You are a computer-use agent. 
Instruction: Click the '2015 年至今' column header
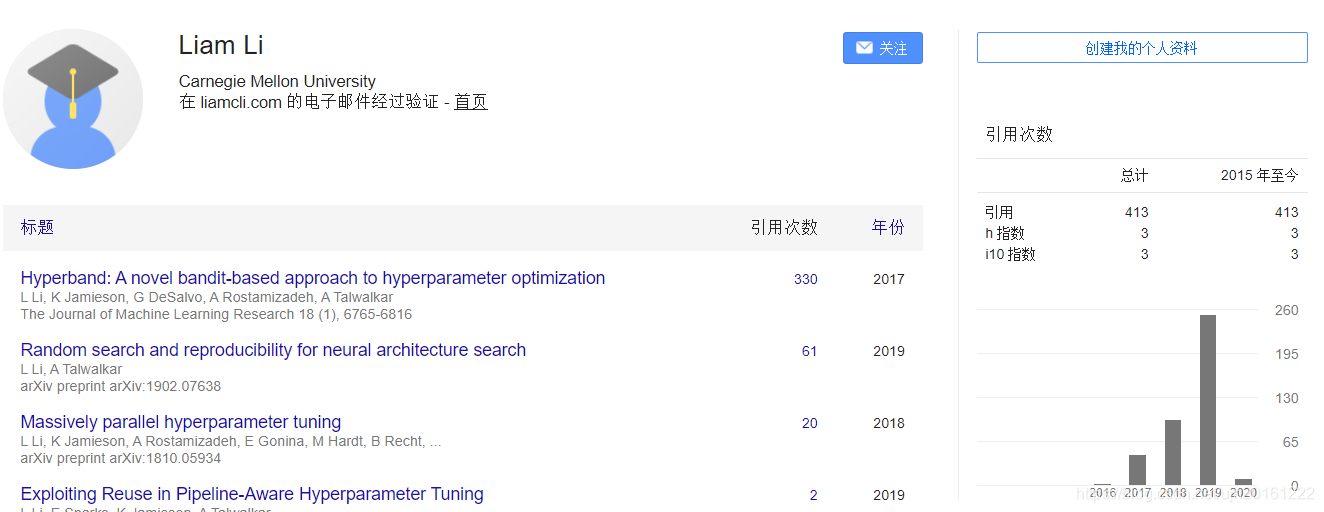tap(1259, 175)
